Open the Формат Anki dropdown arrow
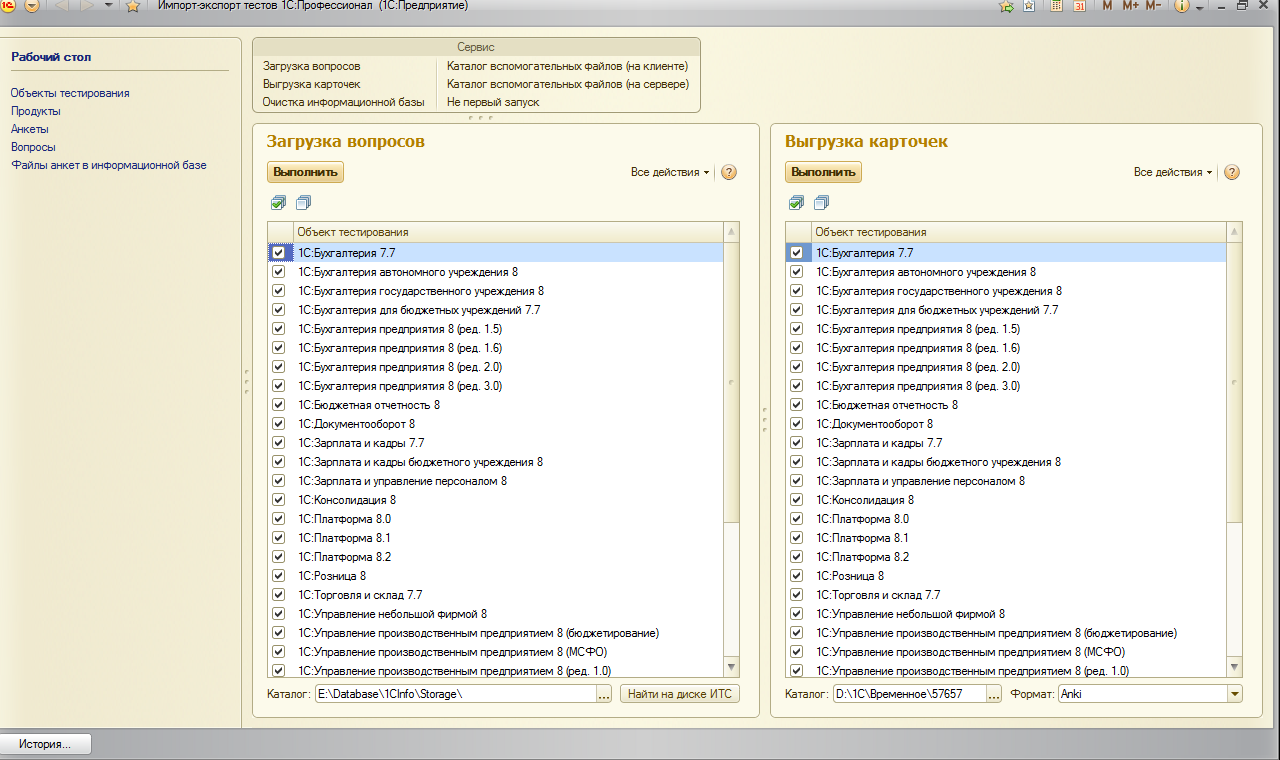The image size is (1280, 760). point(1234,694)
